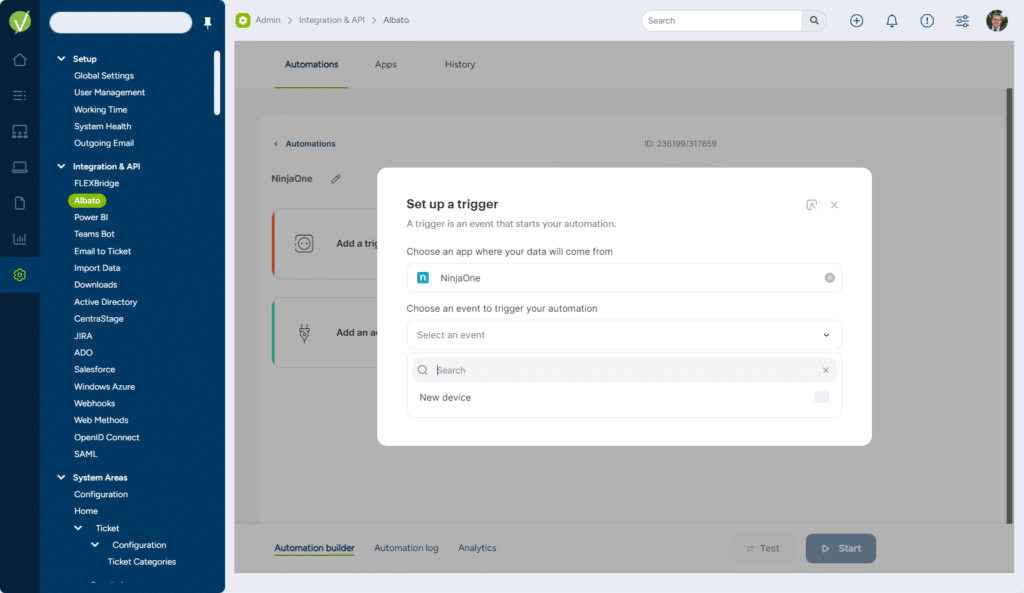
Task: Click the Start button
Action: pyautogui.click(x=840, y=548)
